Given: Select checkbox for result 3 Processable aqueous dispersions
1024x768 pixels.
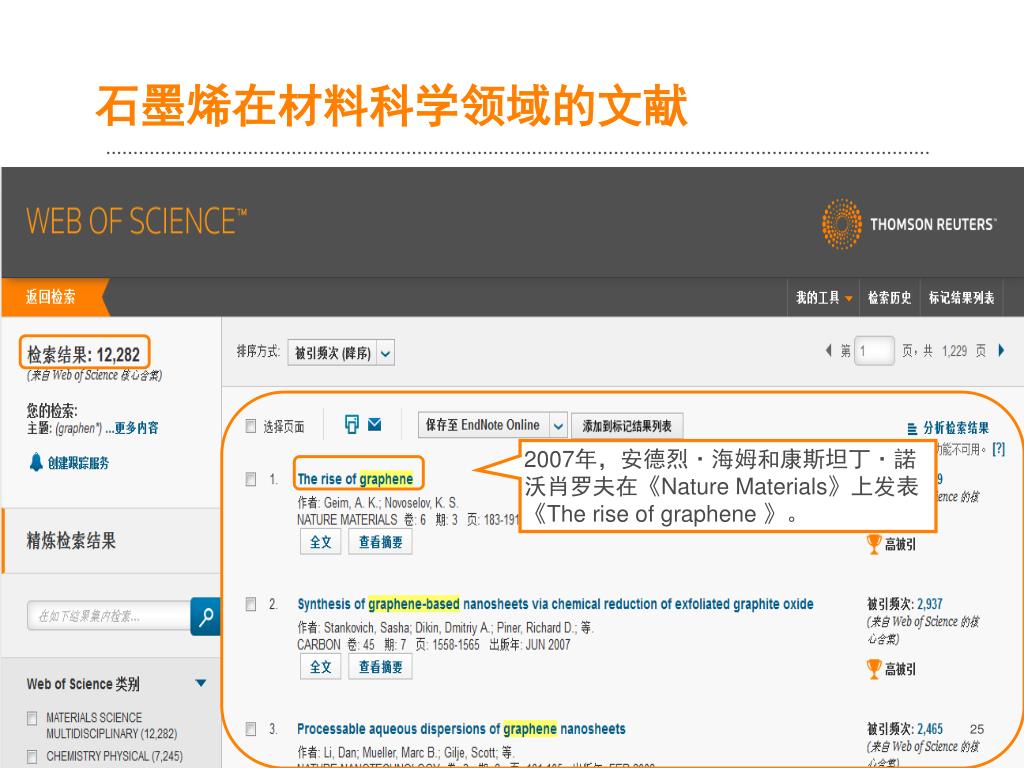Looking at the screenshot, I should pyautogui.click(x=251, y=728).
